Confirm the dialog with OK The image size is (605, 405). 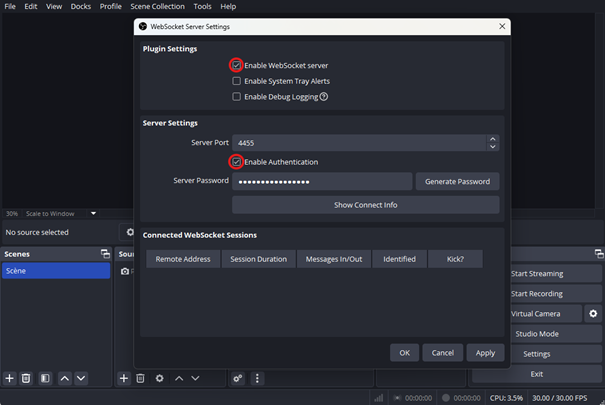pos(404,353)
